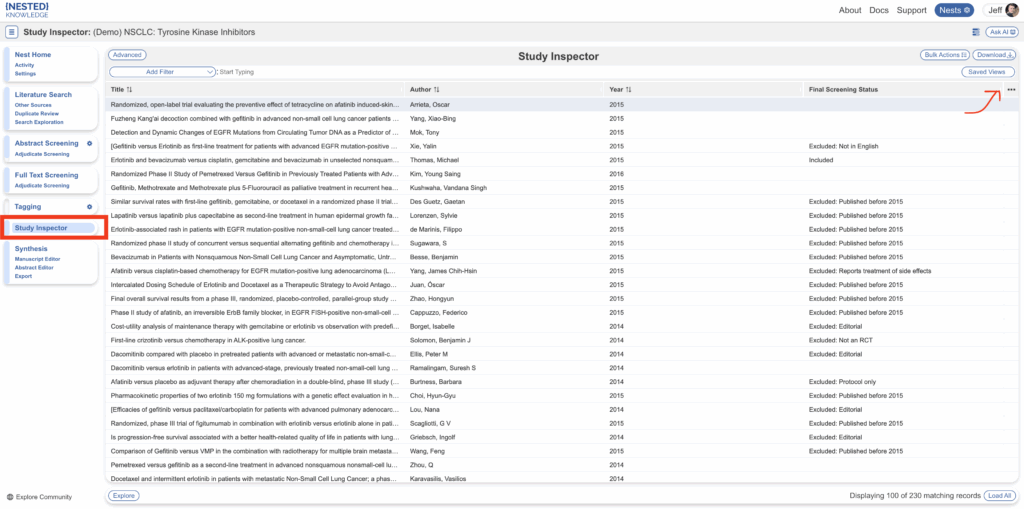1024x509 pixels.
Task: Open Abstract Screening settings gear
Action: (90, 144)
